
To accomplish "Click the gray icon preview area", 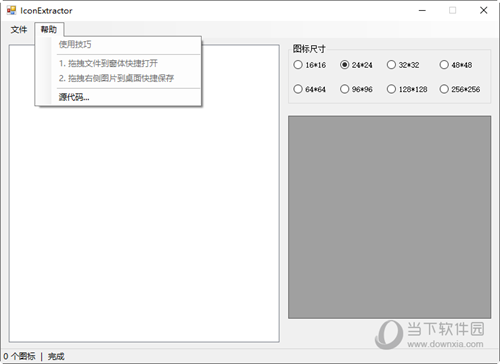I will 389,217.
